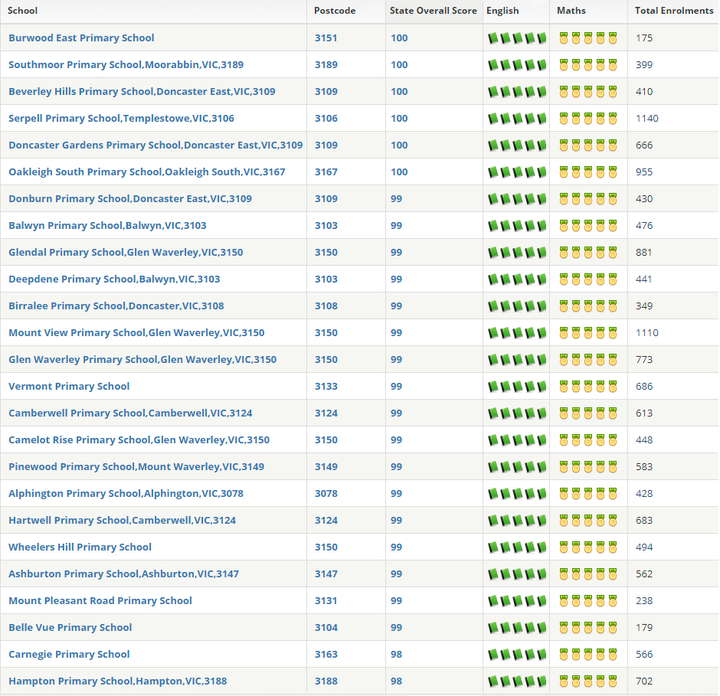Open Balwyn Primary School link
This screenshot has width=720, height=696.
(107, 225)
